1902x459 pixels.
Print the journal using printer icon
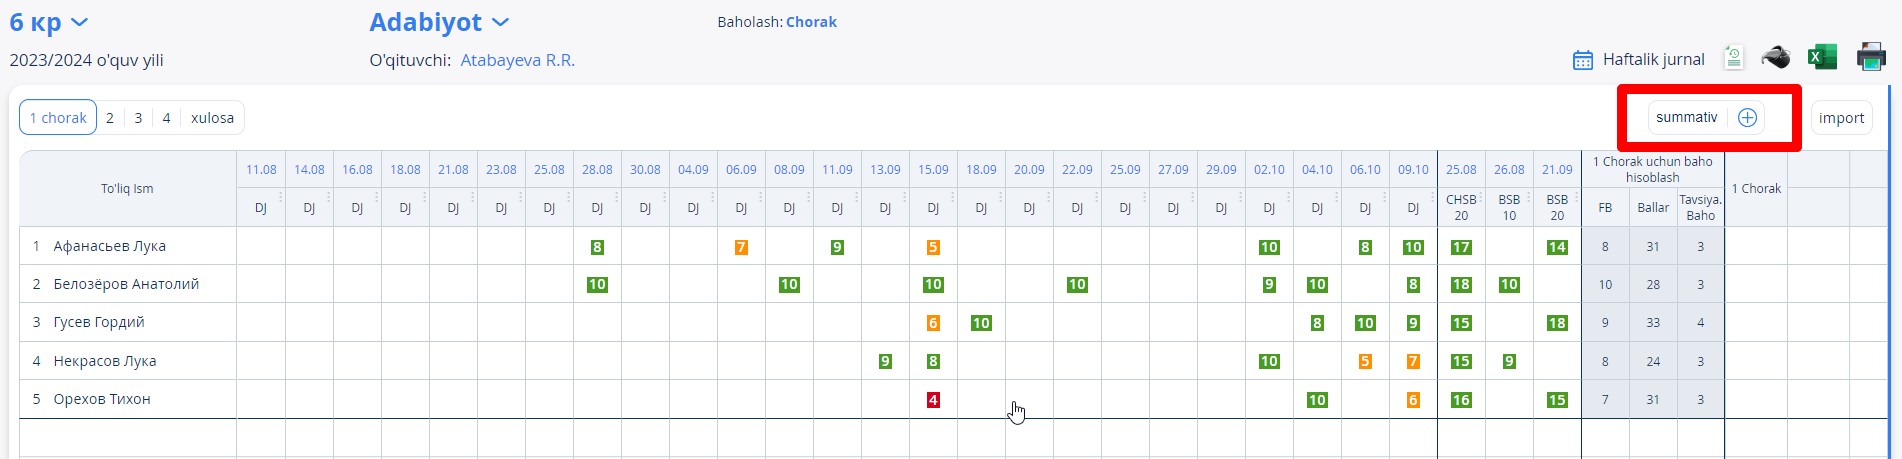coord(1870,57)
